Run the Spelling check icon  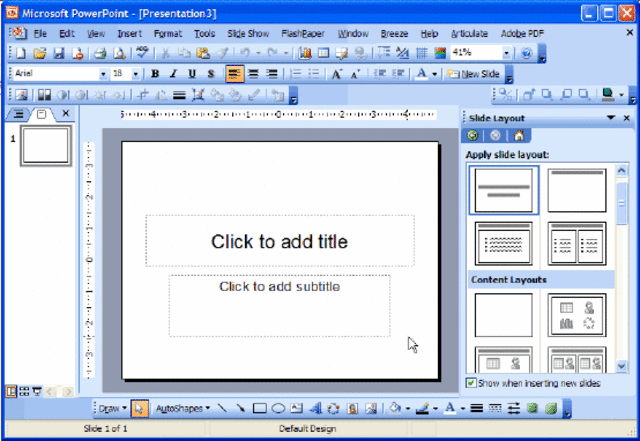[x=142, y=52]
